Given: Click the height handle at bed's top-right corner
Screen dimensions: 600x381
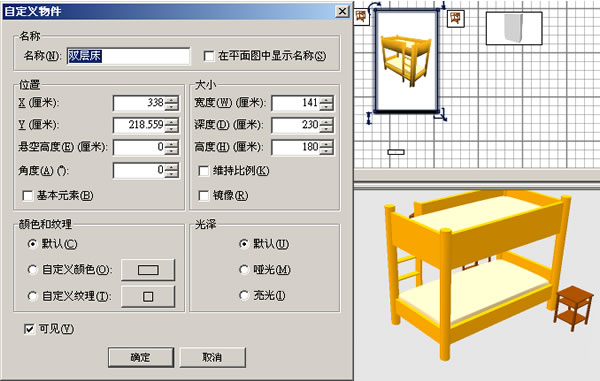Looking at the screenshot, I should (443, 5).
